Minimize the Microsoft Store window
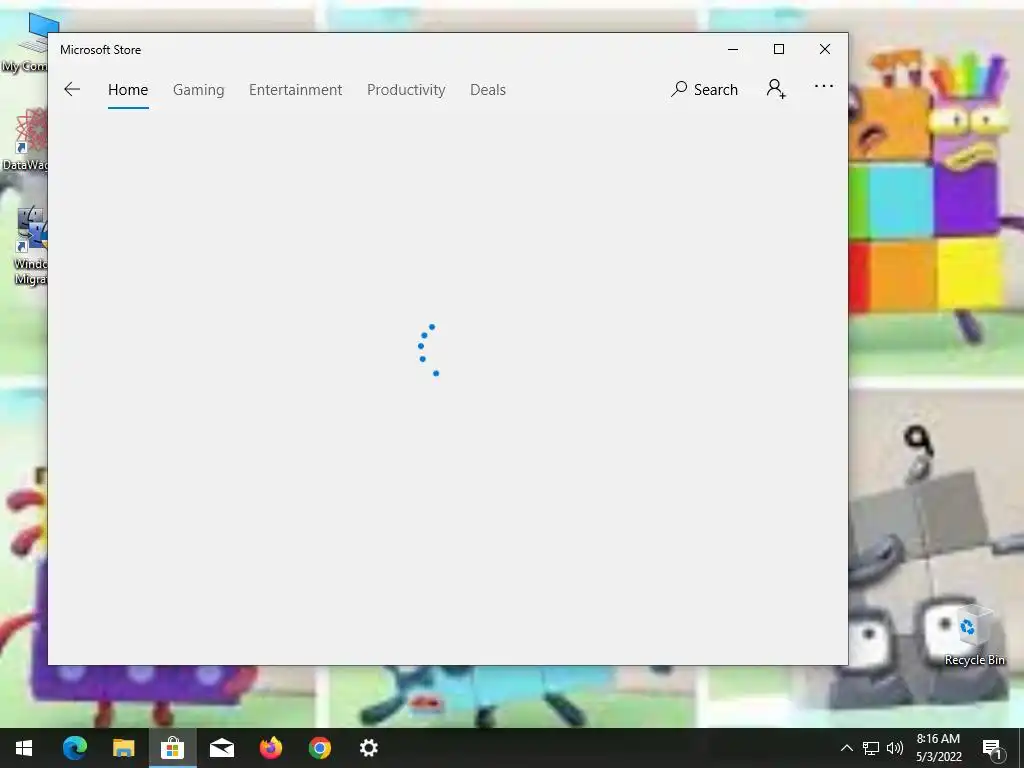Viewport: 1024px width, 768px height. coord(733,50)
